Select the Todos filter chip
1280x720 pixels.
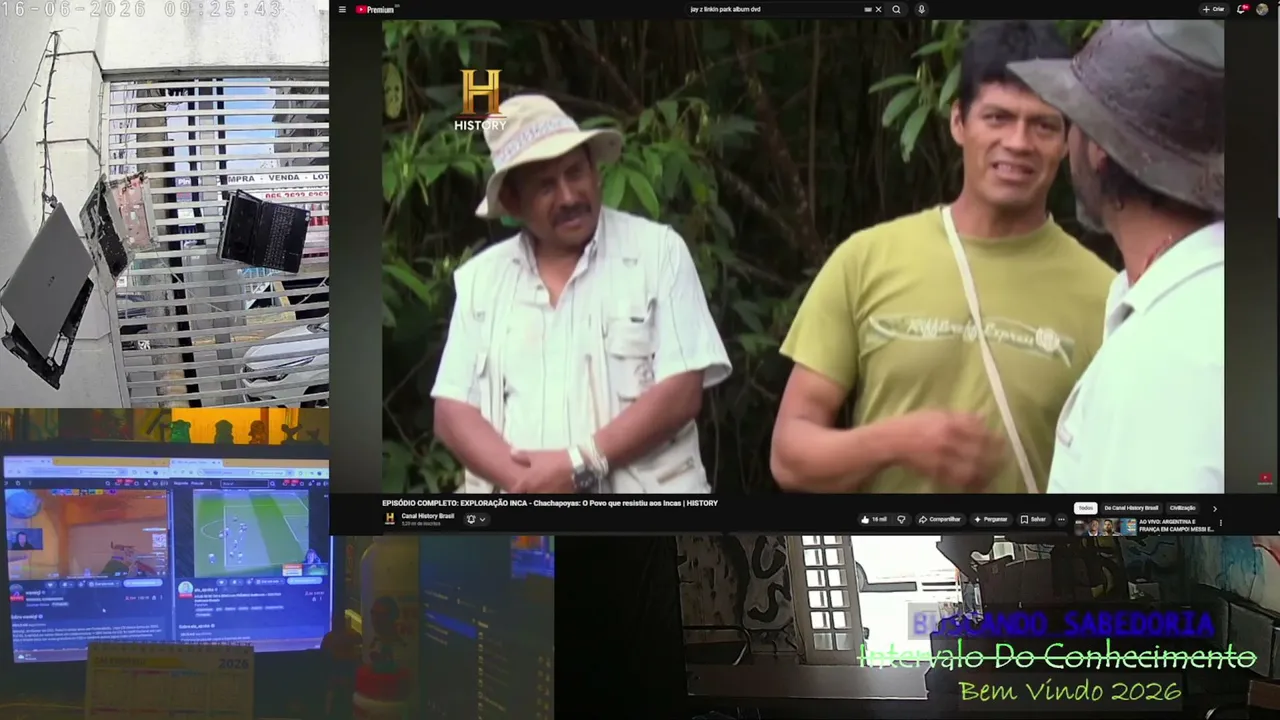pyautogui.click(x=1086, y=508)
